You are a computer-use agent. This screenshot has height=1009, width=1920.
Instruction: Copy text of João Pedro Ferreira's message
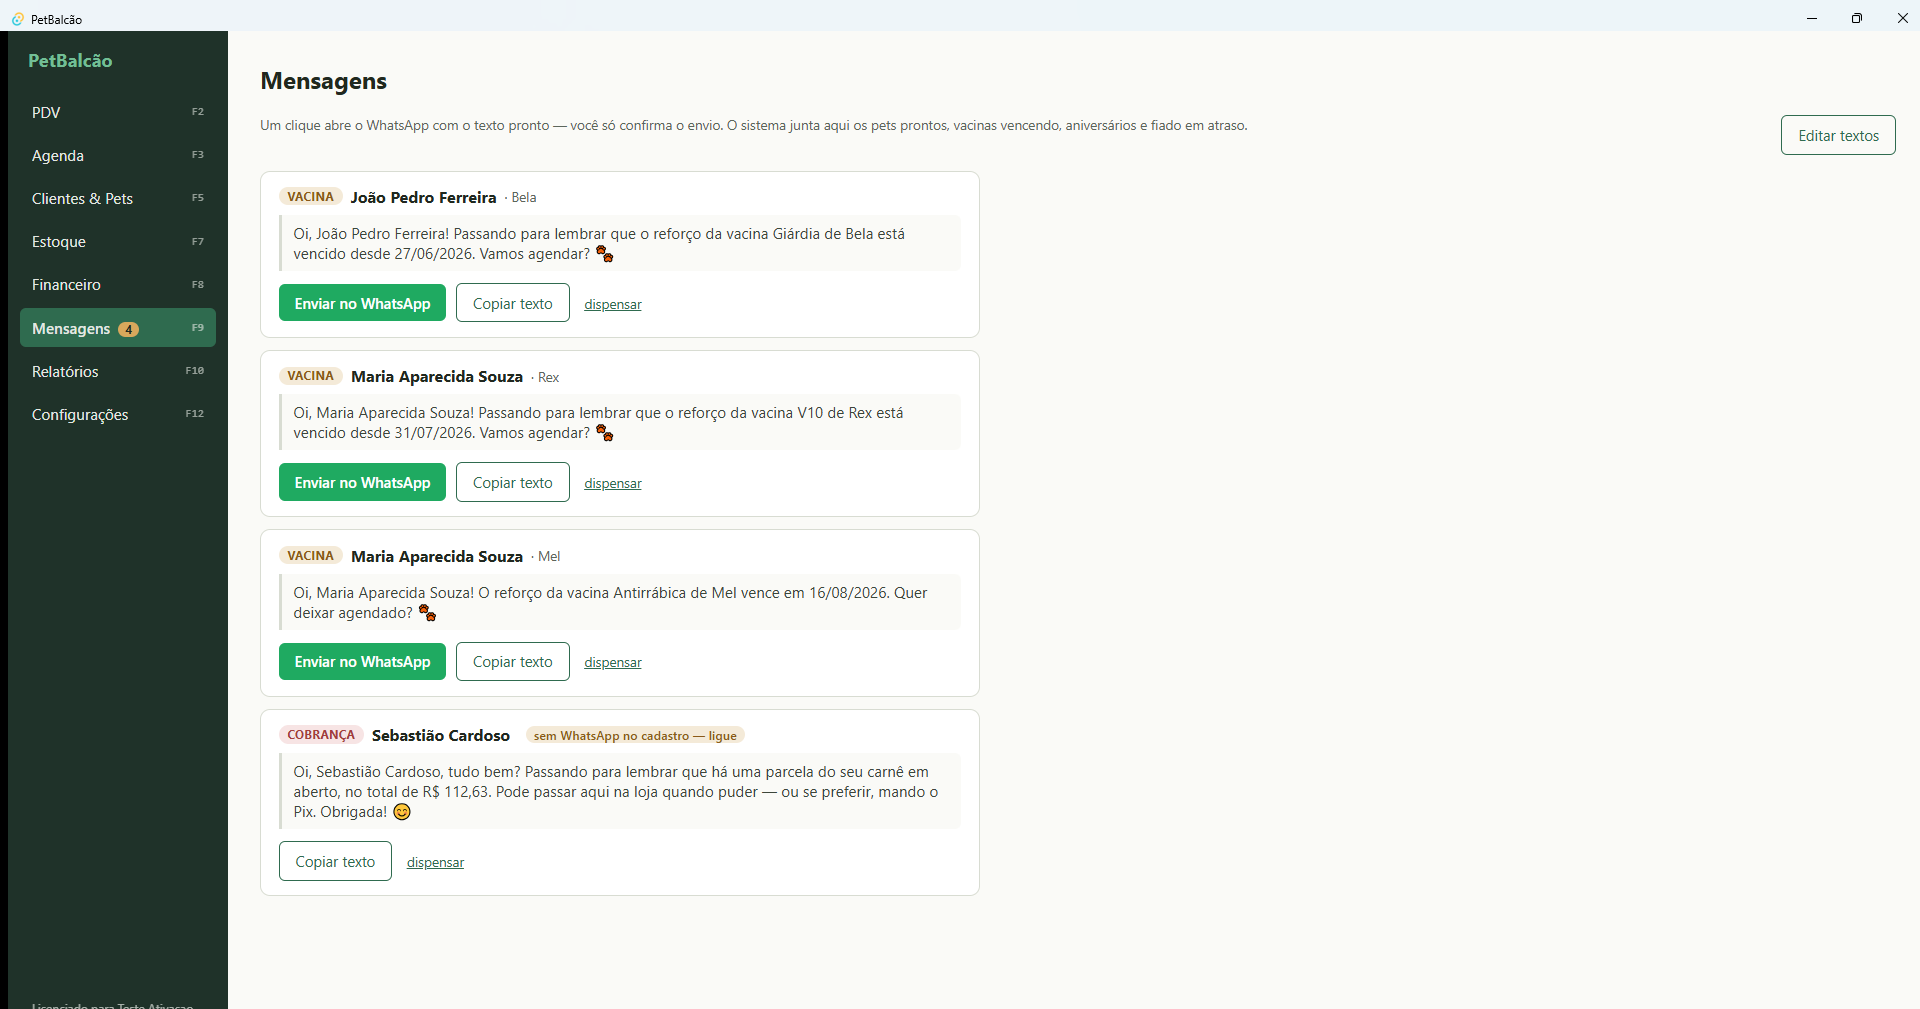coord(512,303)
